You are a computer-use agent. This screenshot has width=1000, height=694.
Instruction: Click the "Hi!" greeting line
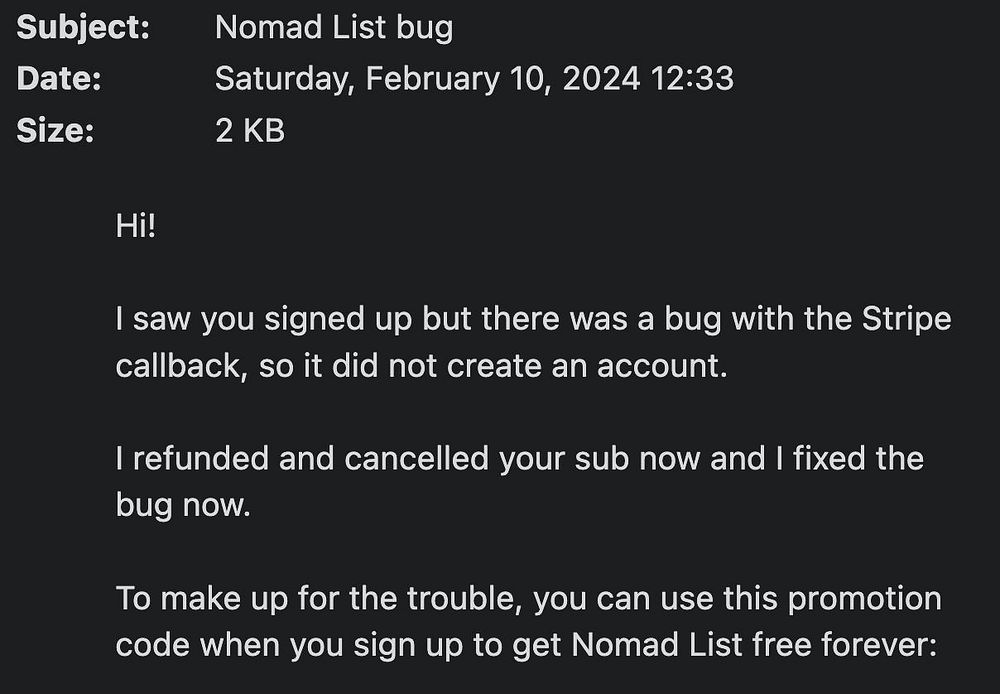pos(136,226)
